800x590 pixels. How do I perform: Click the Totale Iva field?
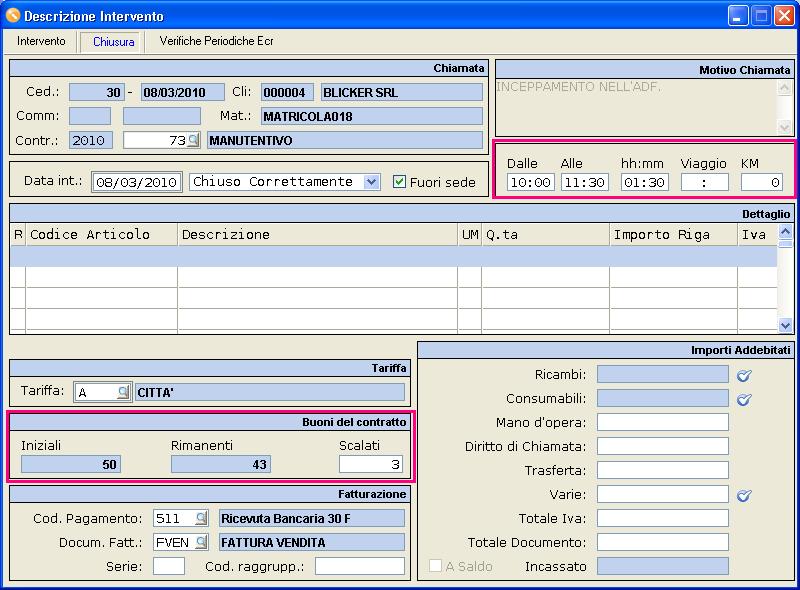coord(663,518)
